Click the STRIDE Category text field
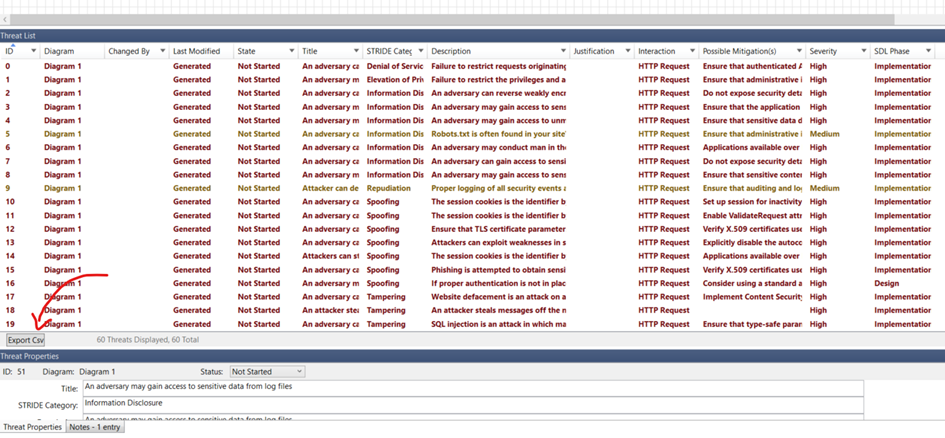Image resolution: width=945 pixels, height=438 pixels. pyautogui.click(x=472, y=404)
